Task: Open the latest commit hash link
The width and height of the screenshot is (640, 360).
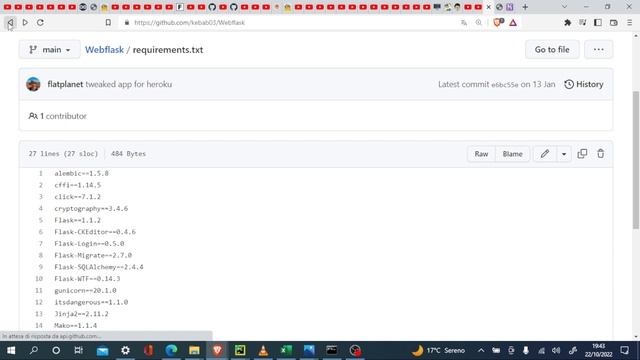Action: coord(504,85)
